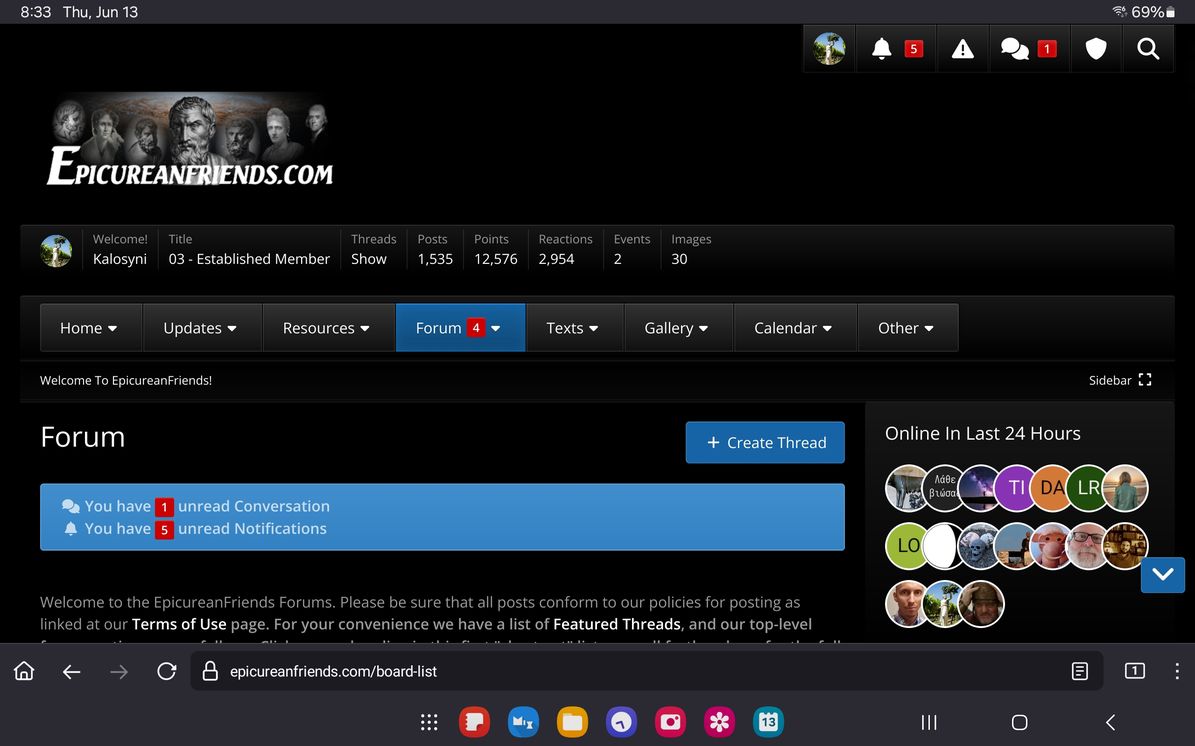1195x746 pixels.
Task: Click the unread Conversation link
Action: pyautogui.click(x=253, y=506)
